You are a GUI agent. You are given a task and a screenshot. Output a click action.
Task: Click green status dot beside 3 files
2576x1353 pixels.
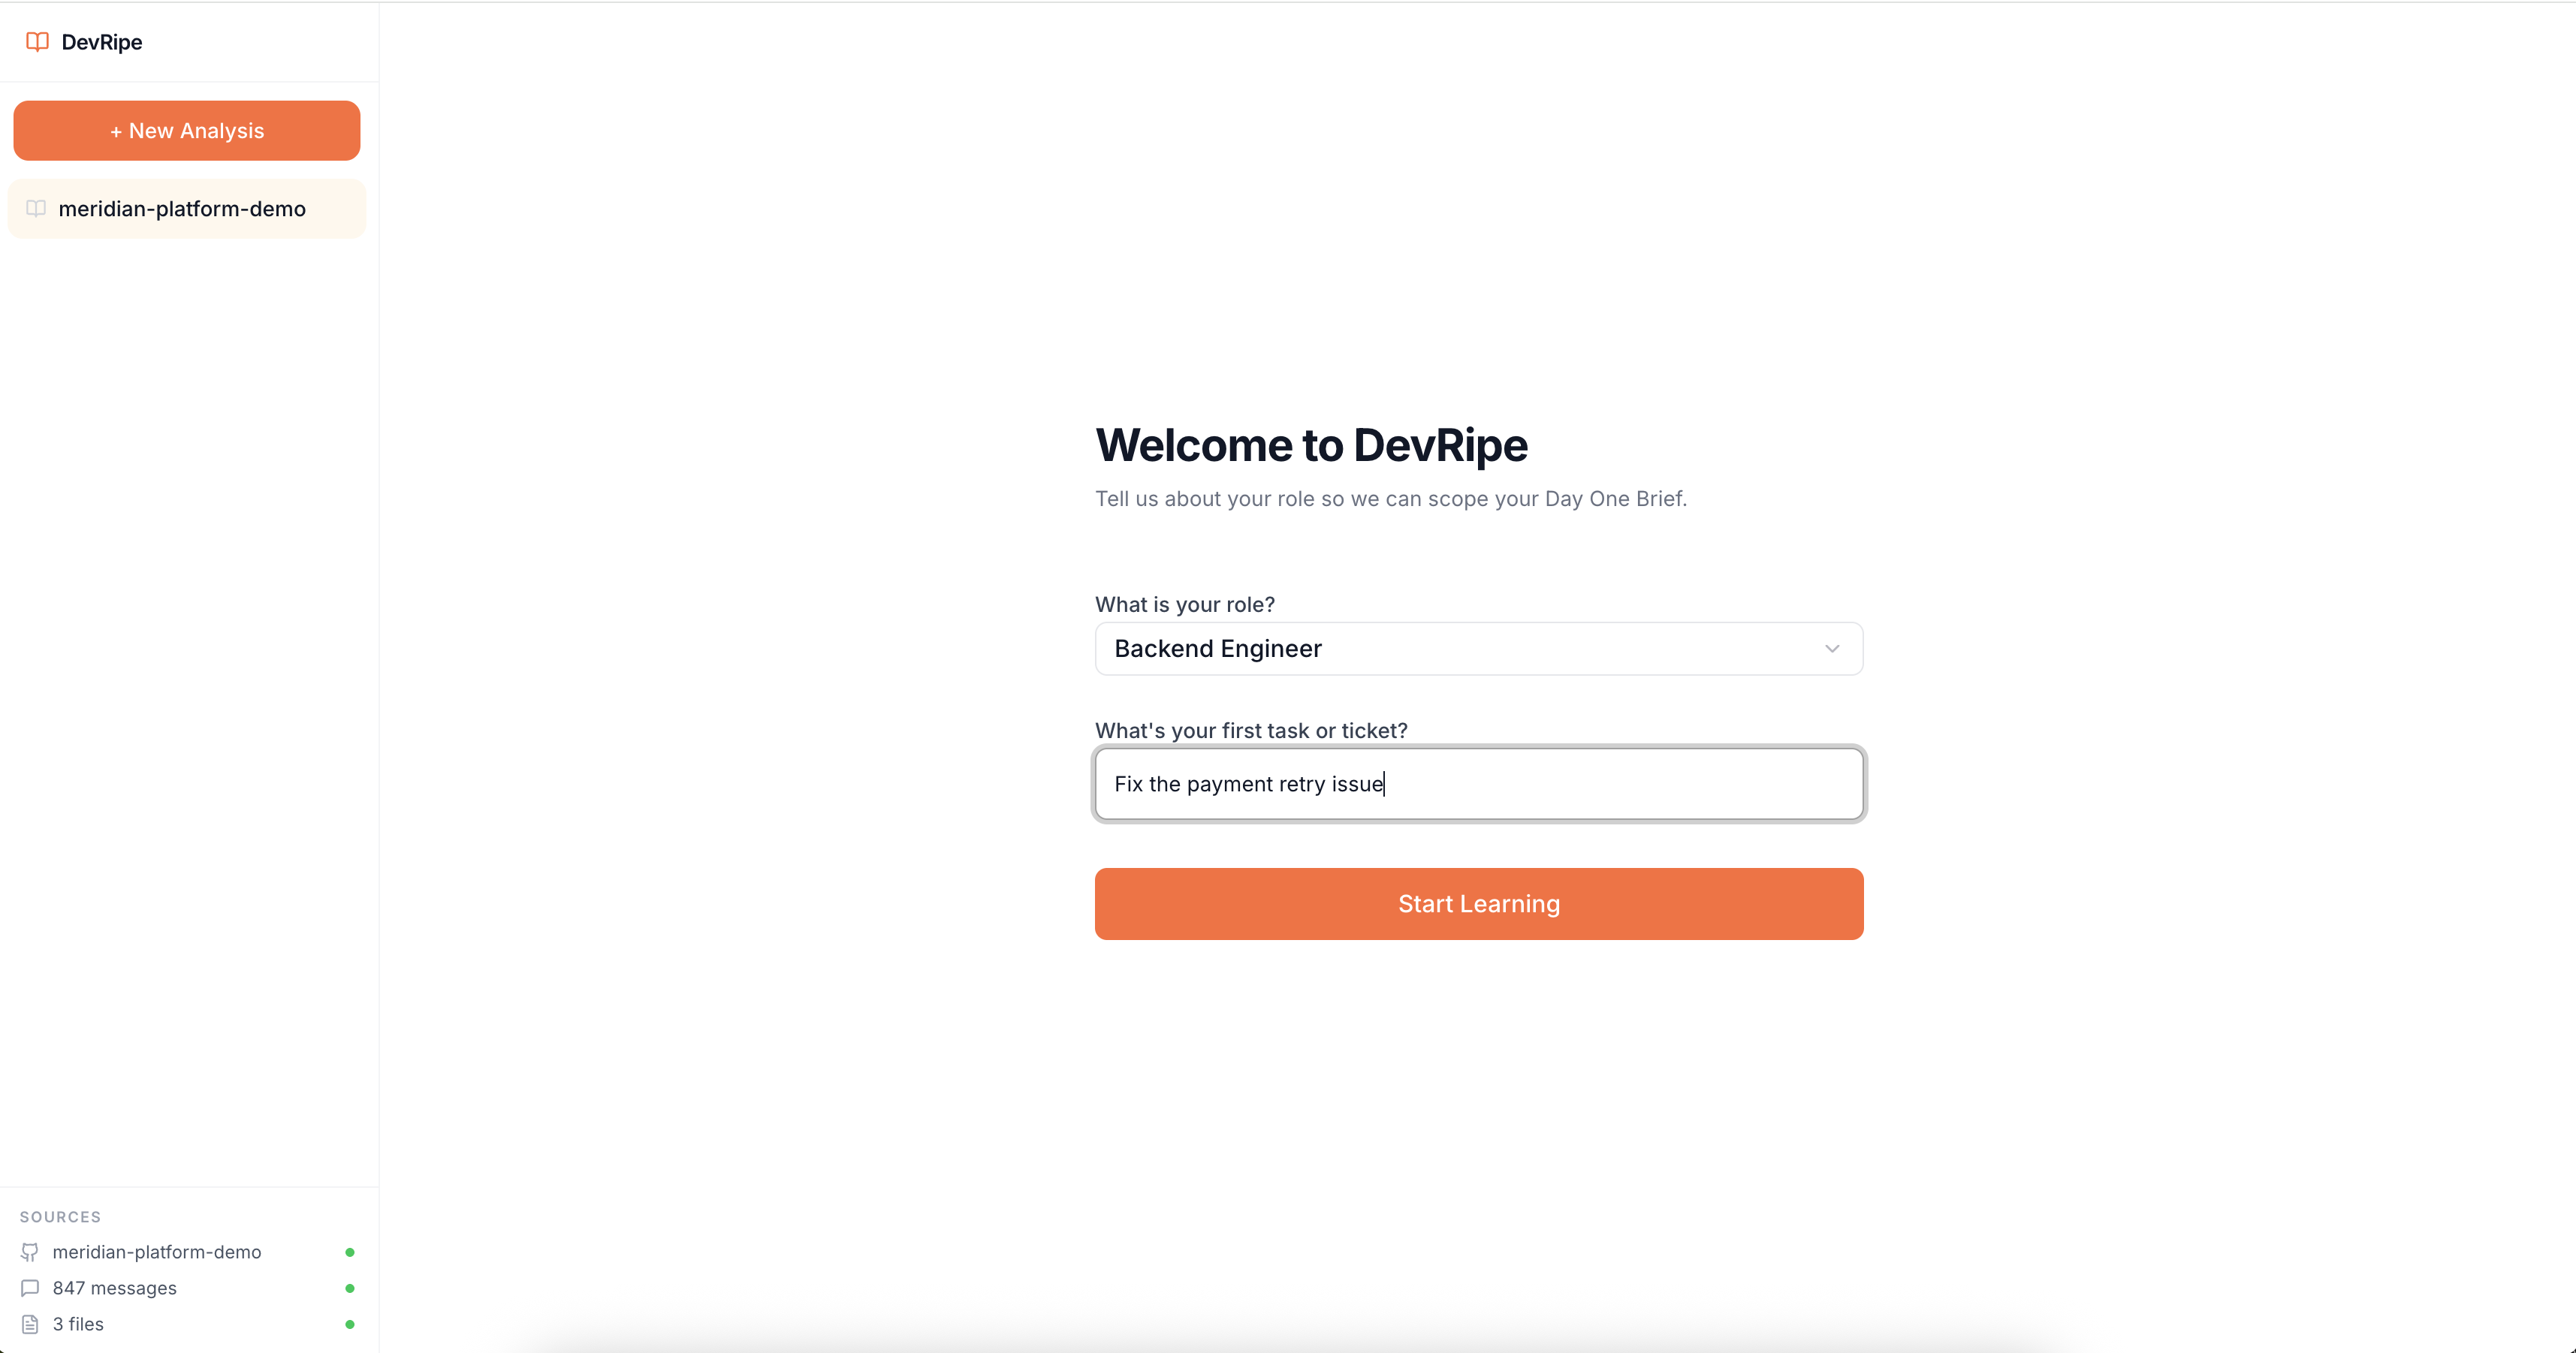pos(350,1324)
